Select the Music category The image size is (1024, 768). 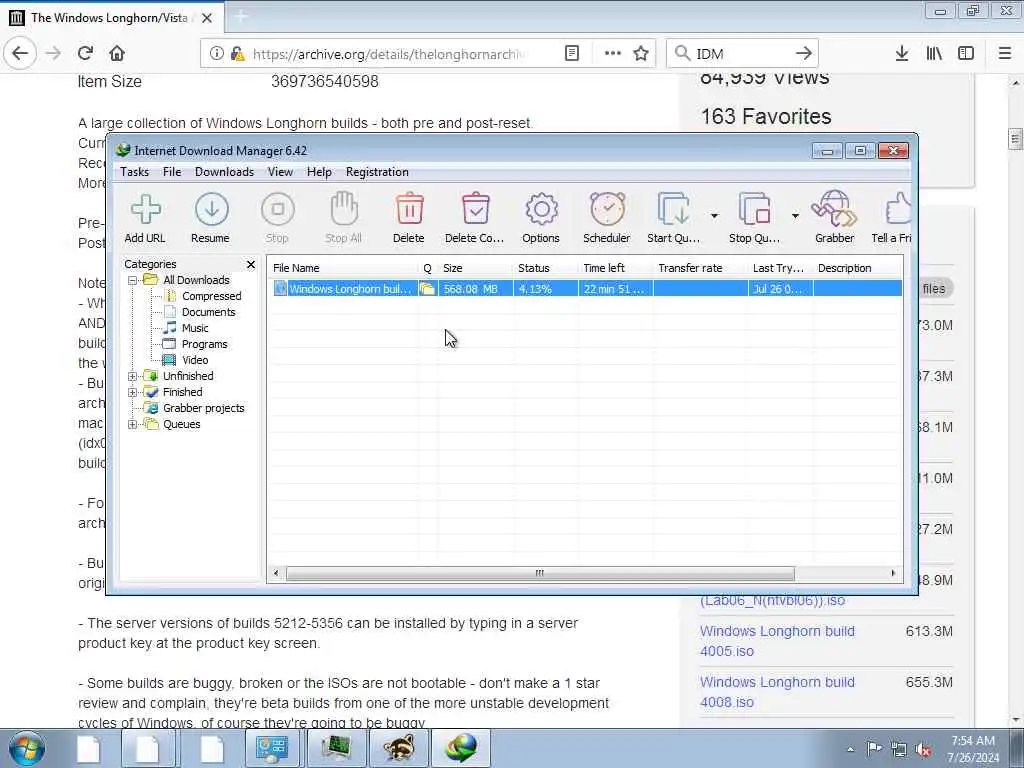coord(195,328)
